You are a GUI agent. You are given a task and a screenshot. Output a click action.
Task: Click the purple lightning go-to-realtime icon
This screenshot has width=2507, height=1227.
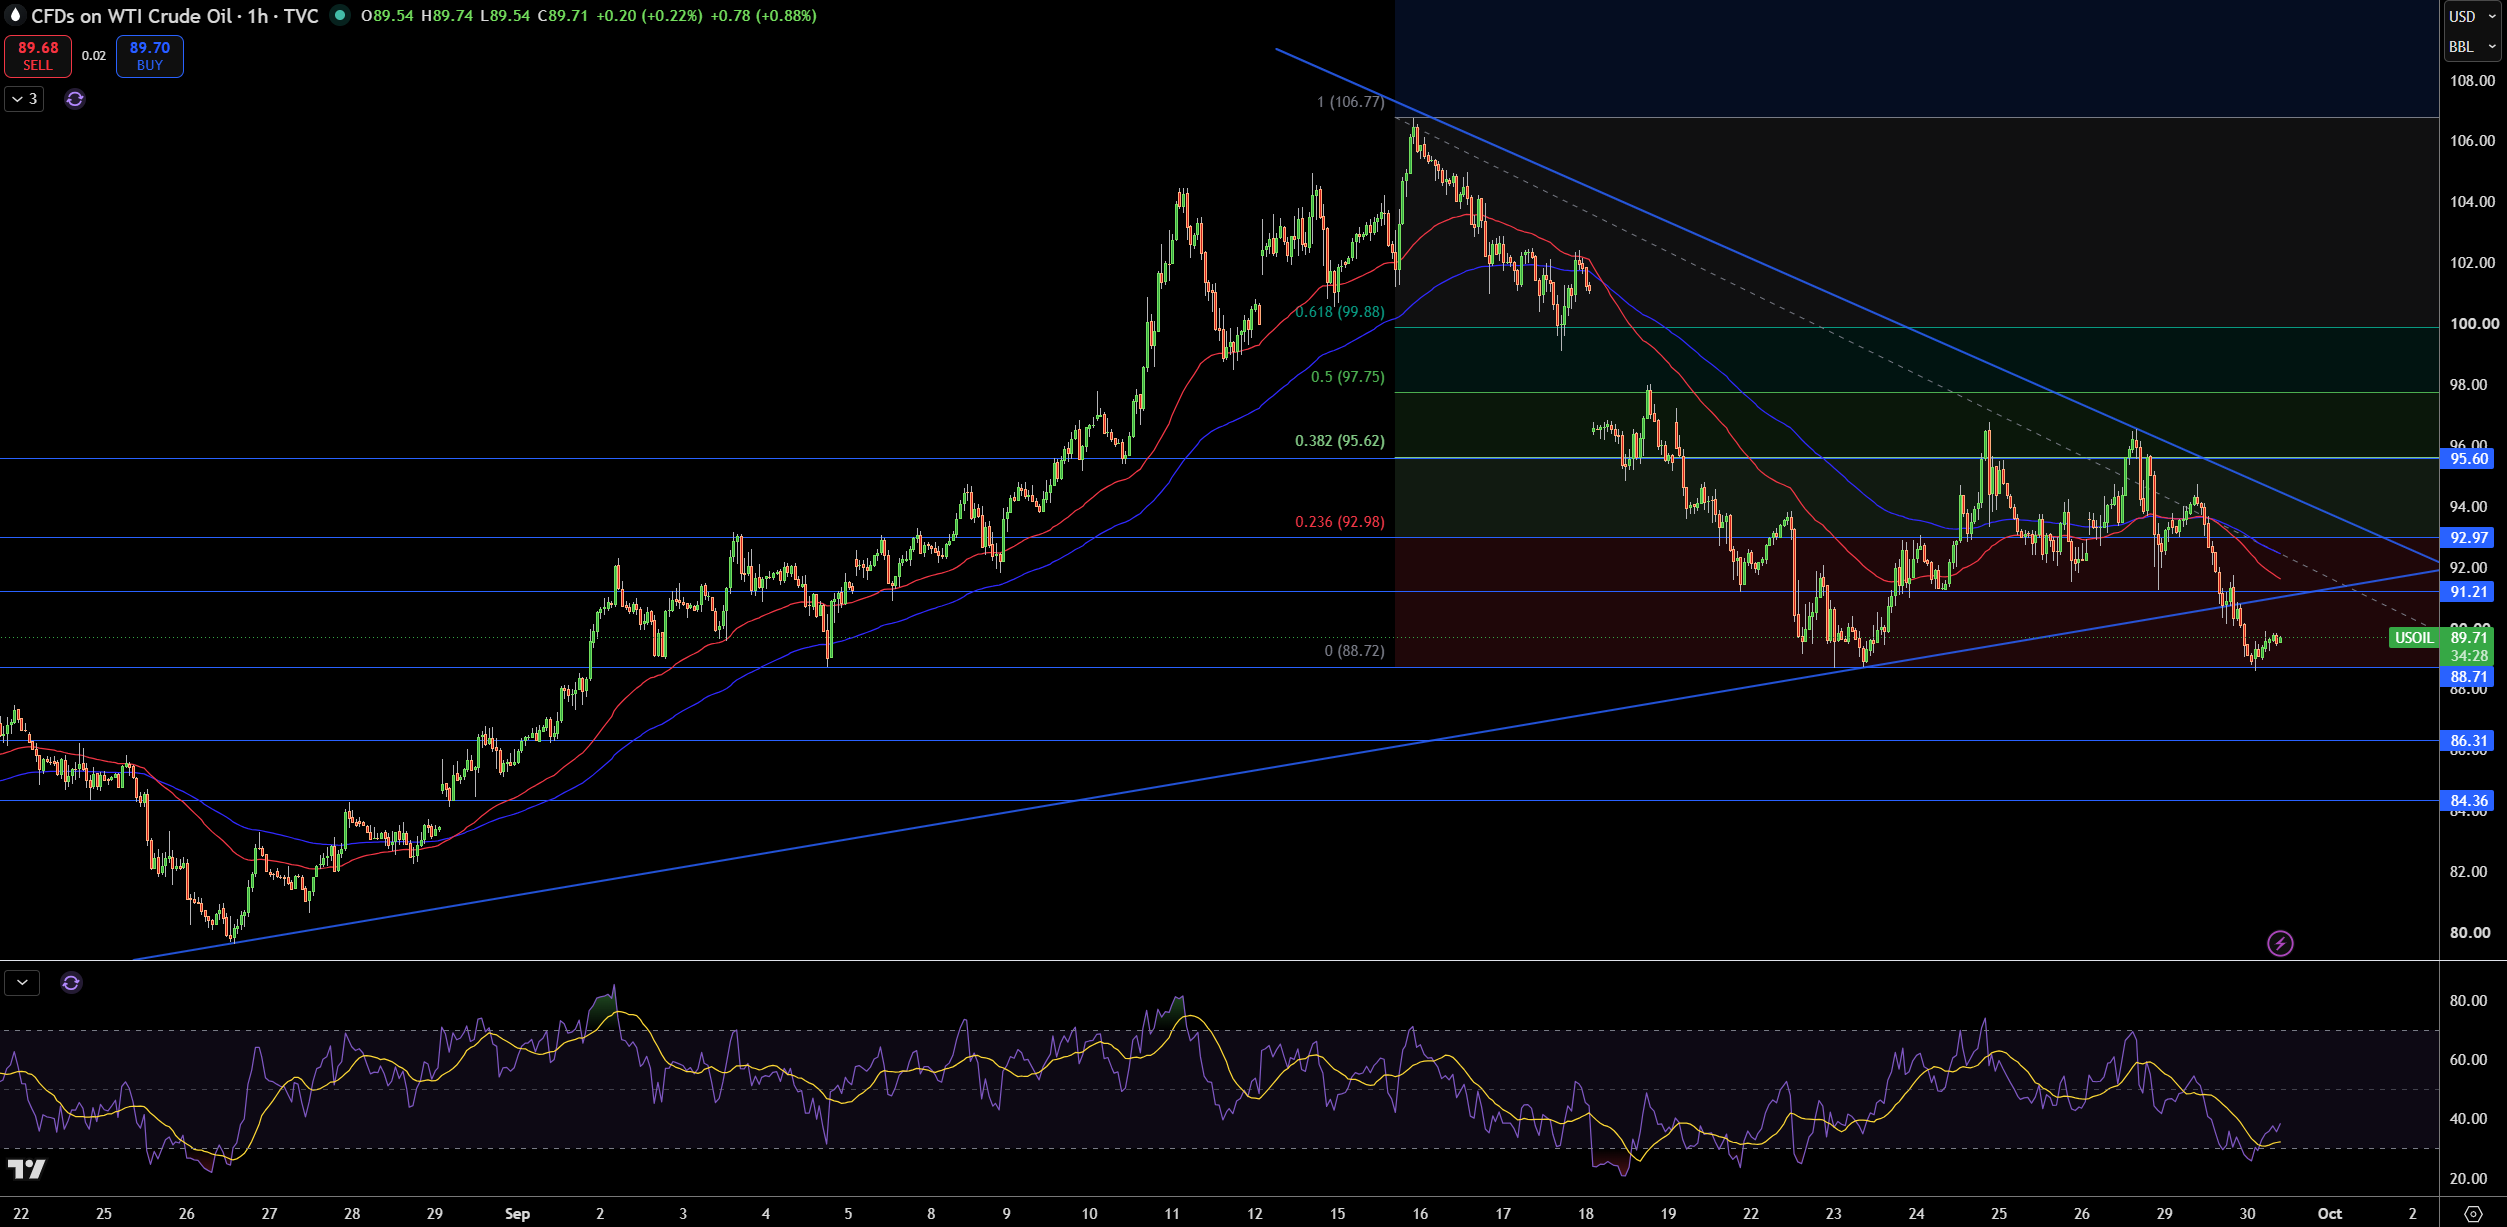tap(2280, 943)
